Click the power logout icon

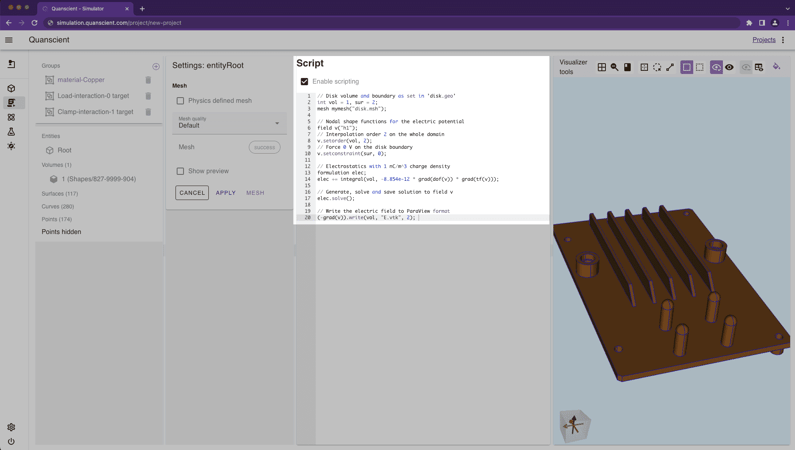coord(11,441)
